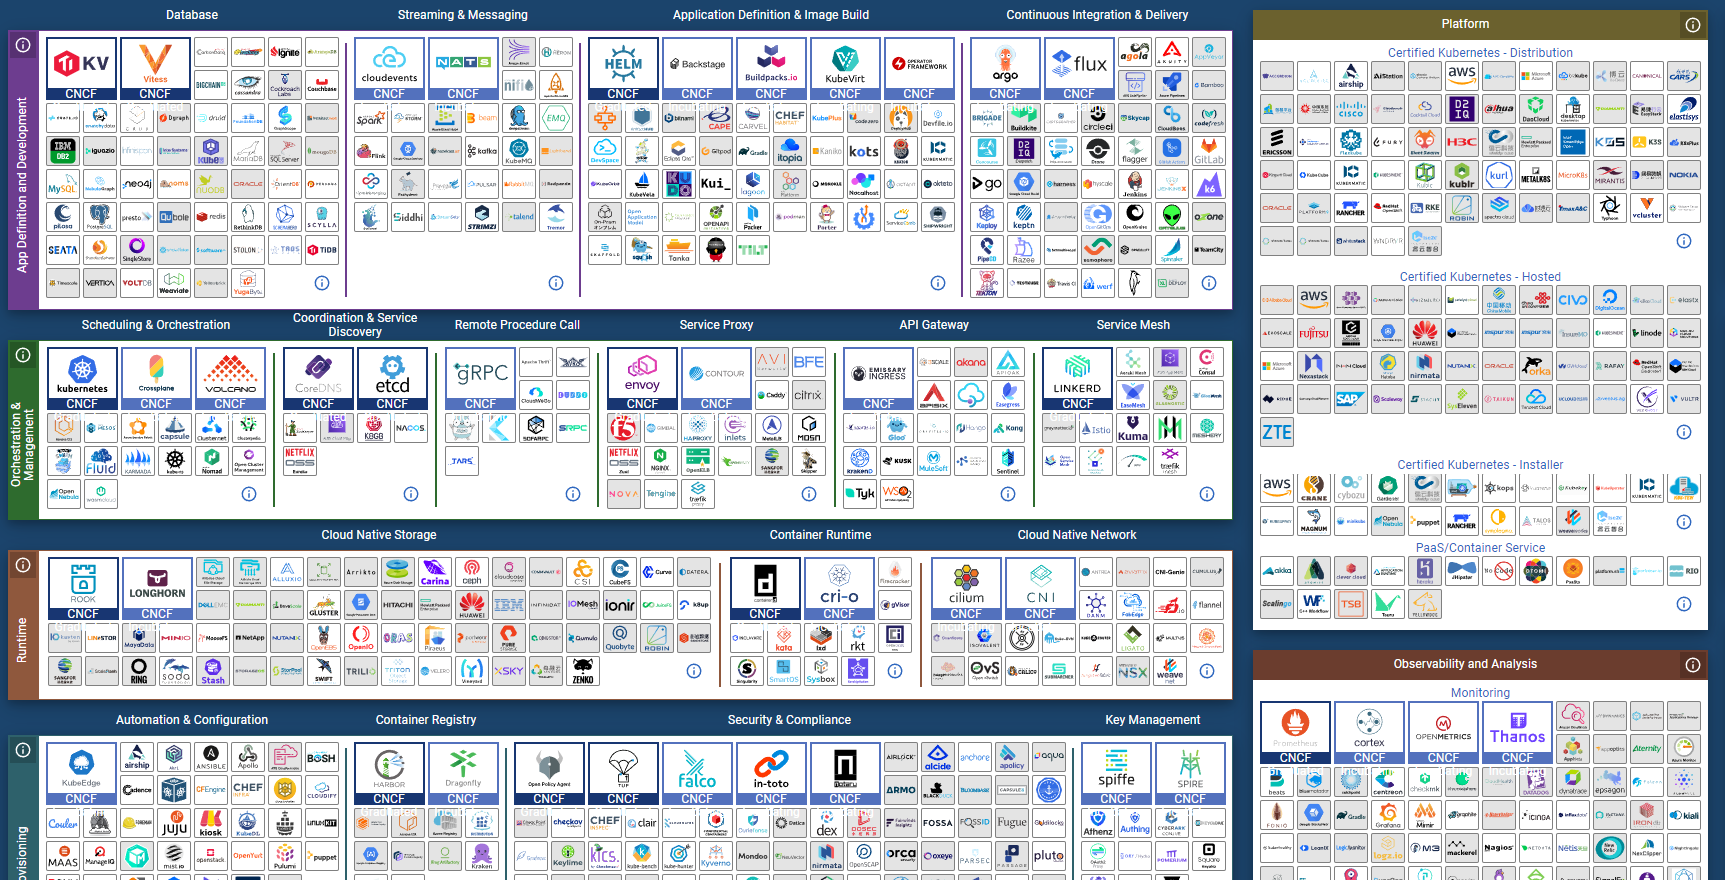
Task: Select the cilium network card
Action: click(x=966, y=589)
